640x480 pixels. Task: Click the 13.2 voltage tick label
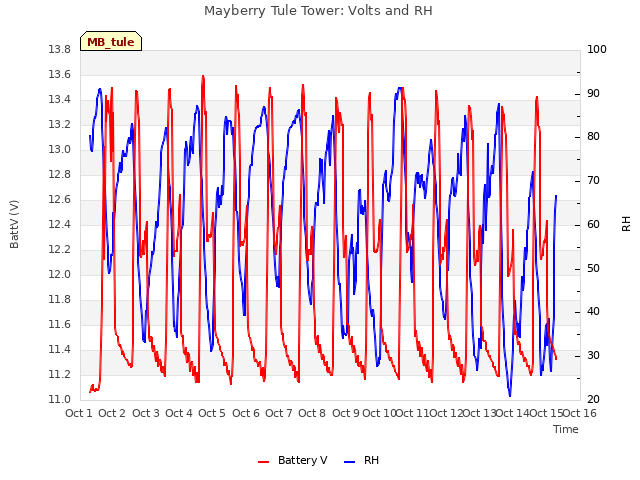tap(60, 124)
